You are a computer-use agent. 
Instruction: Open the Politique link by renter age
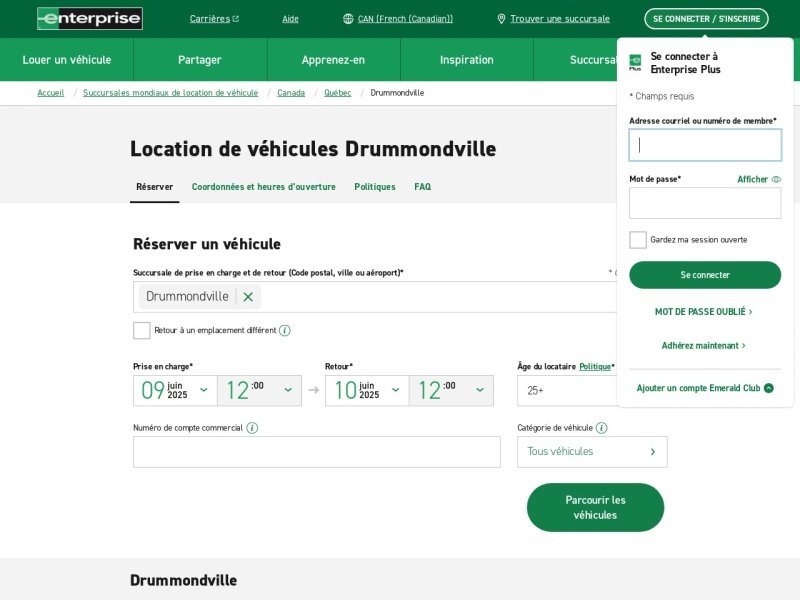coord(595,367)
